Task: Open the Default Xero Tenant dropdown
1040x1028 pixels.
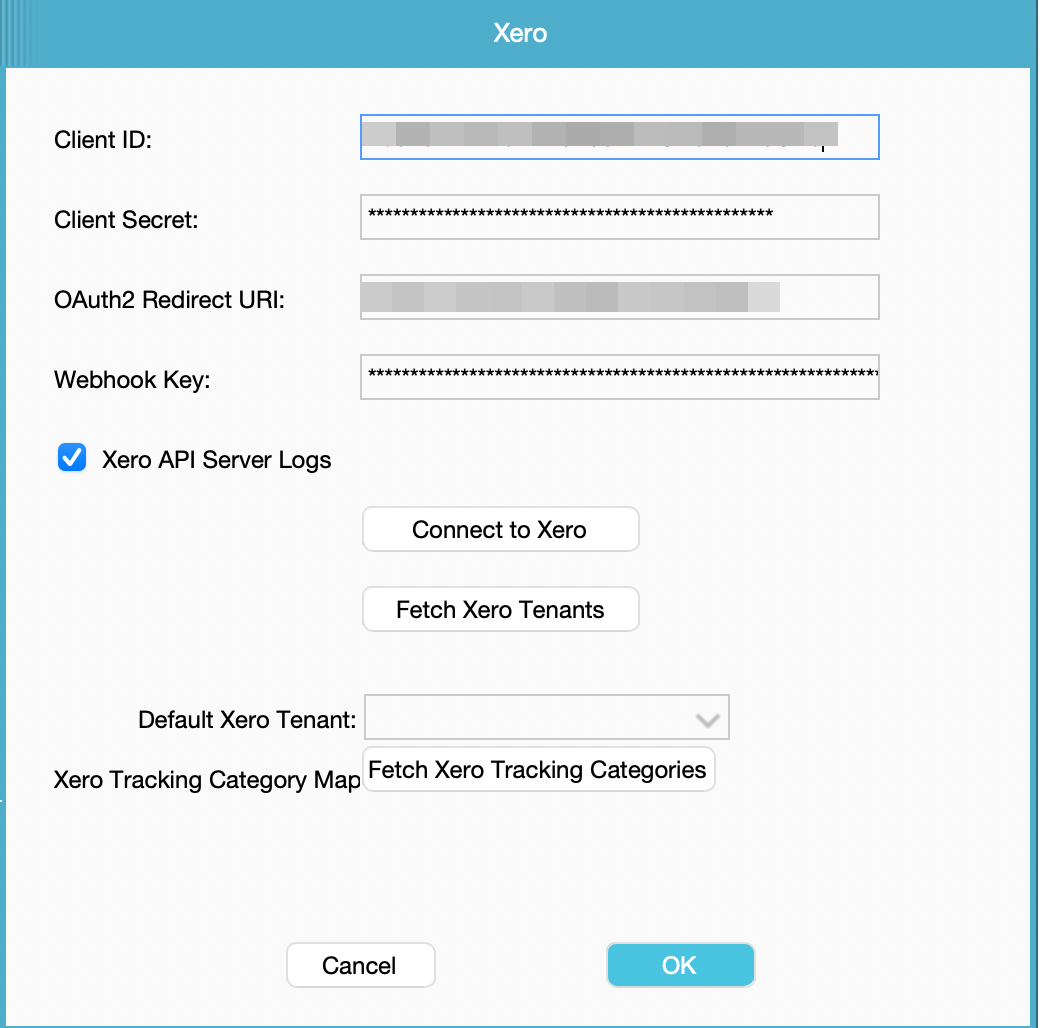Action: 547,718
